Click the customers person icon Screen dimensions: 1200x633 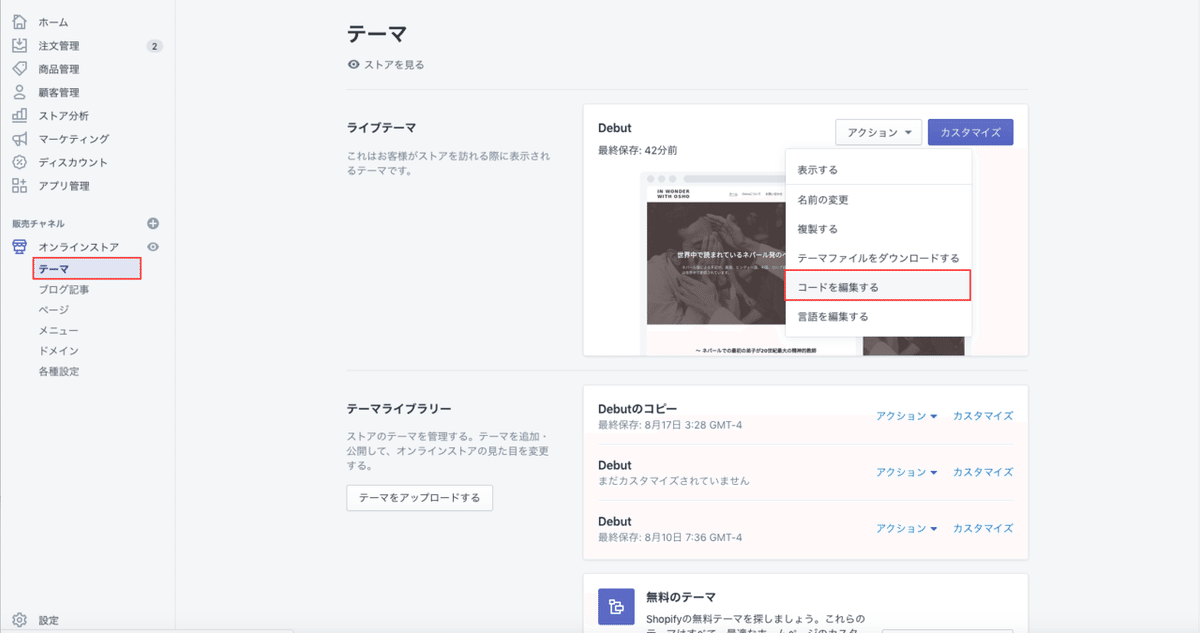click(19, 92)
